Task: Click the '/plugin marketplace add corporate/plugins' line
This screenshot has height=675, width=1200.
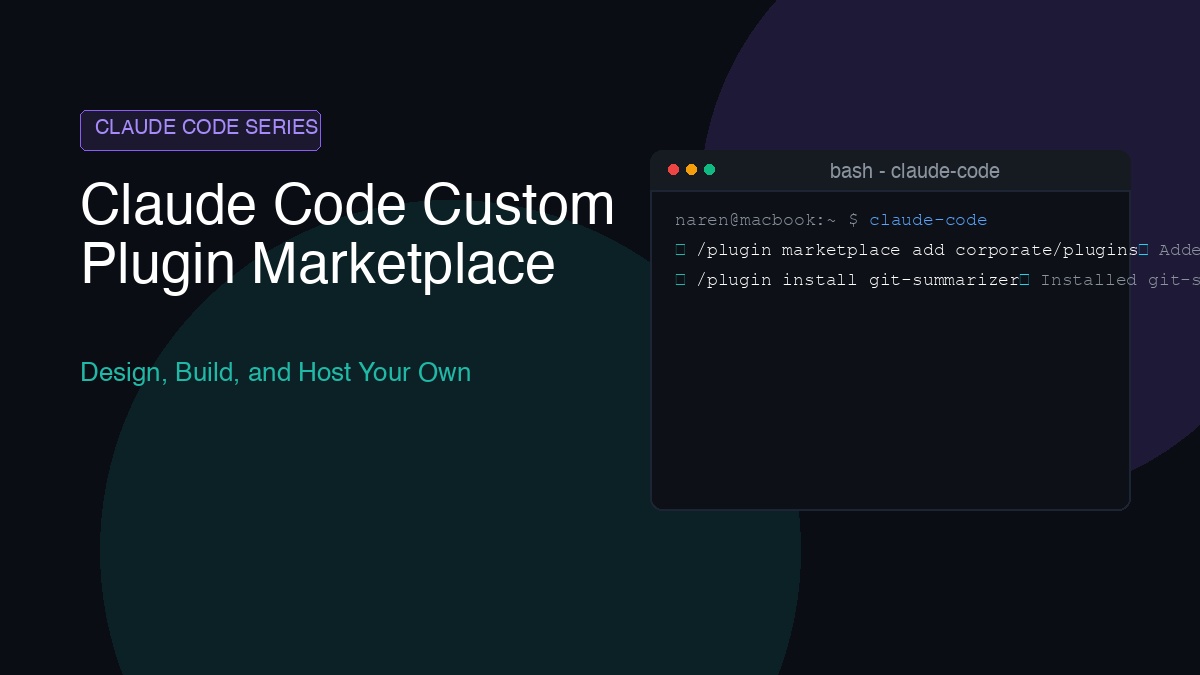Action: pos(917,250)
